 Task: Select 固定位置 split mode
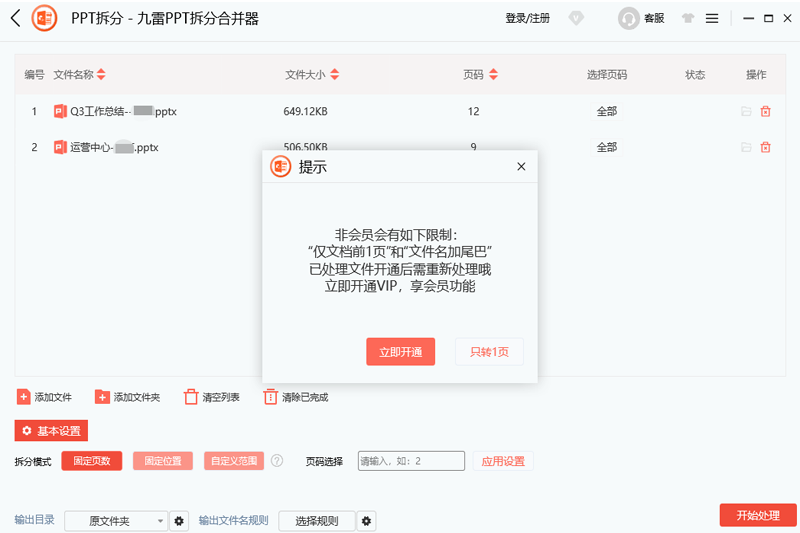pyautogui.click(x=163, y=461)
